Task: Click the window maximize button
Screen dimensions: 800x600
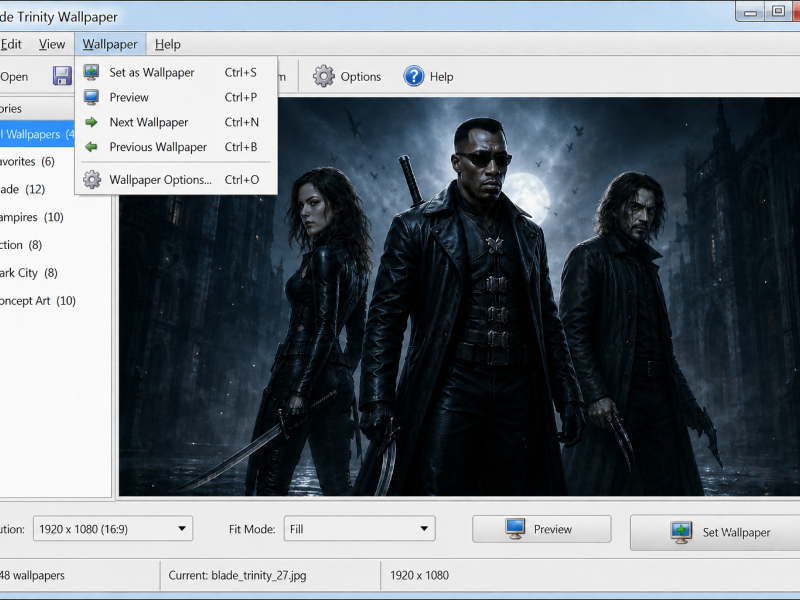Action: pyautogui.click(x=778, y=11)
